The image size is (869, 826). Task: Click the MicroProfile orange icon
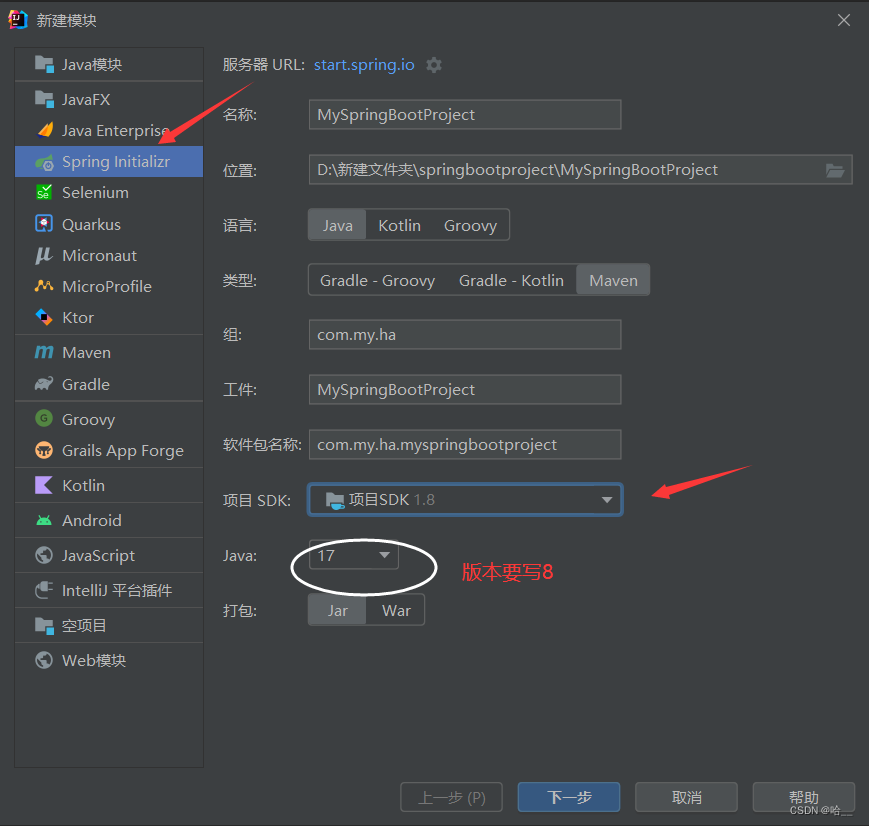point(44,286)
